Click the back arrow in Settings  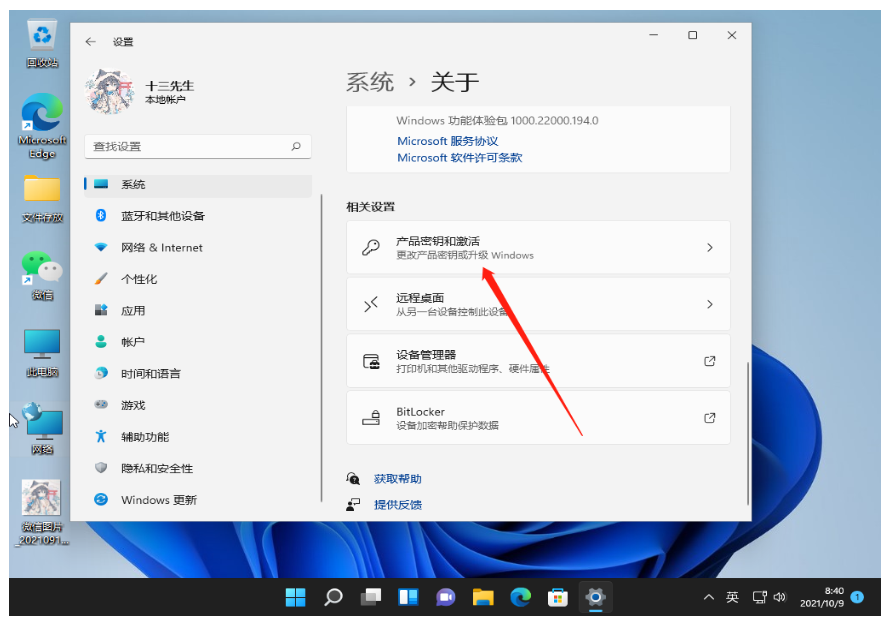tap(91, 42)
